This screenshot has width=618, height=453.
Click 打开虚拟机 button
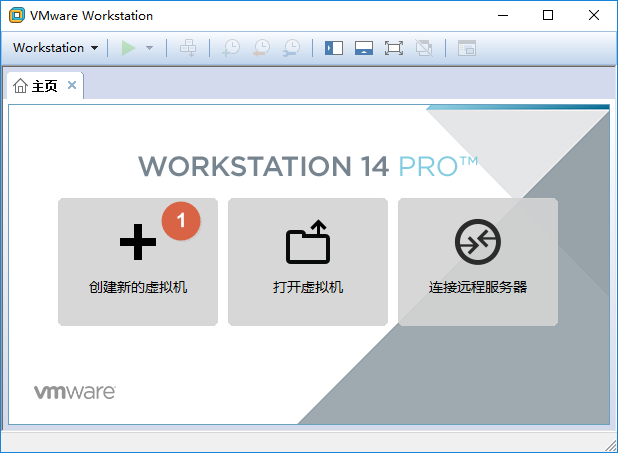point(308,262)
